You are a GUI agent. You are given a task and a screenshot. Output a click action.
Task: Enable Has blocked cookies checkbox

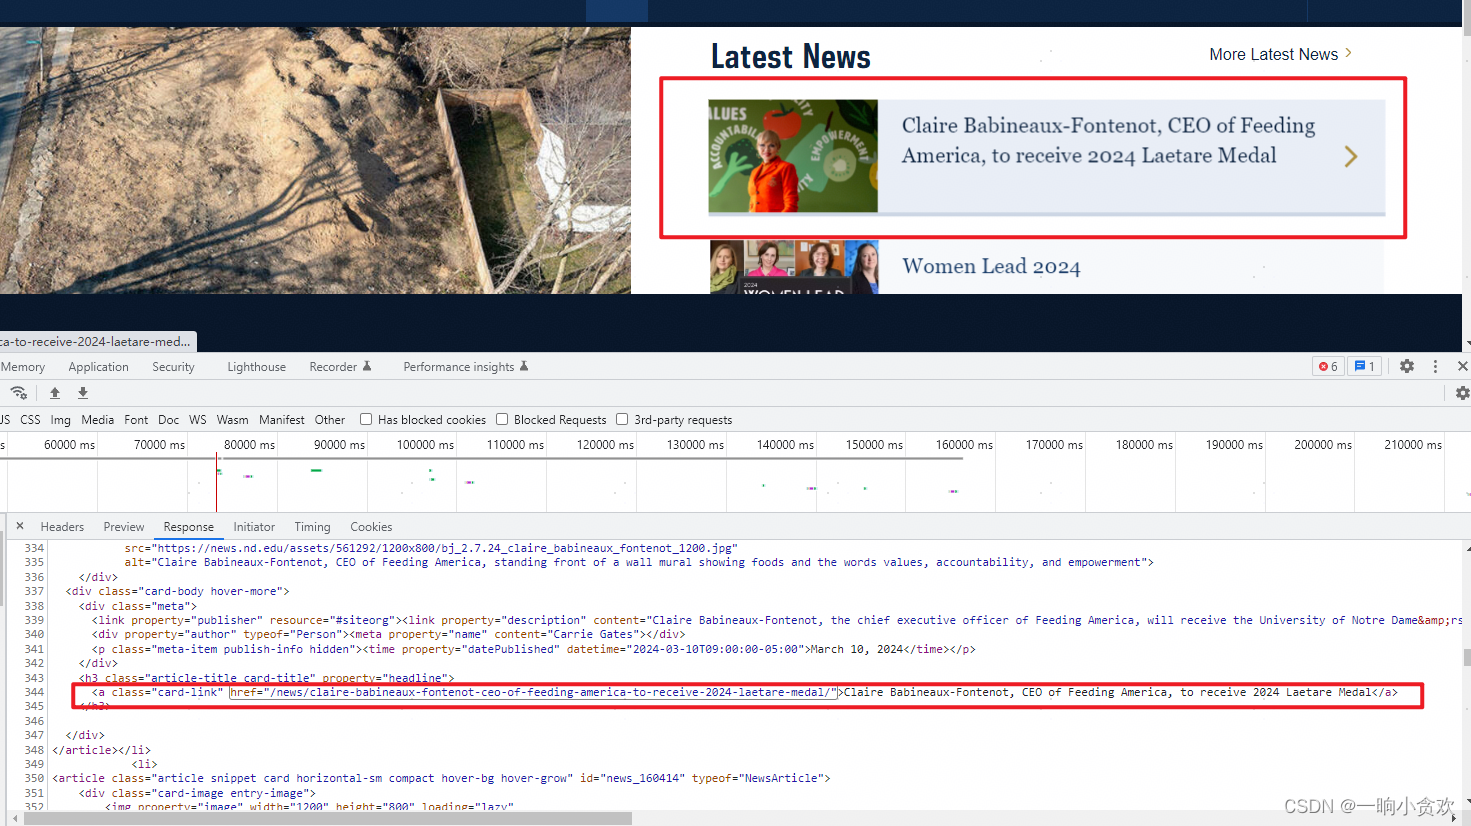coord(366,419)
